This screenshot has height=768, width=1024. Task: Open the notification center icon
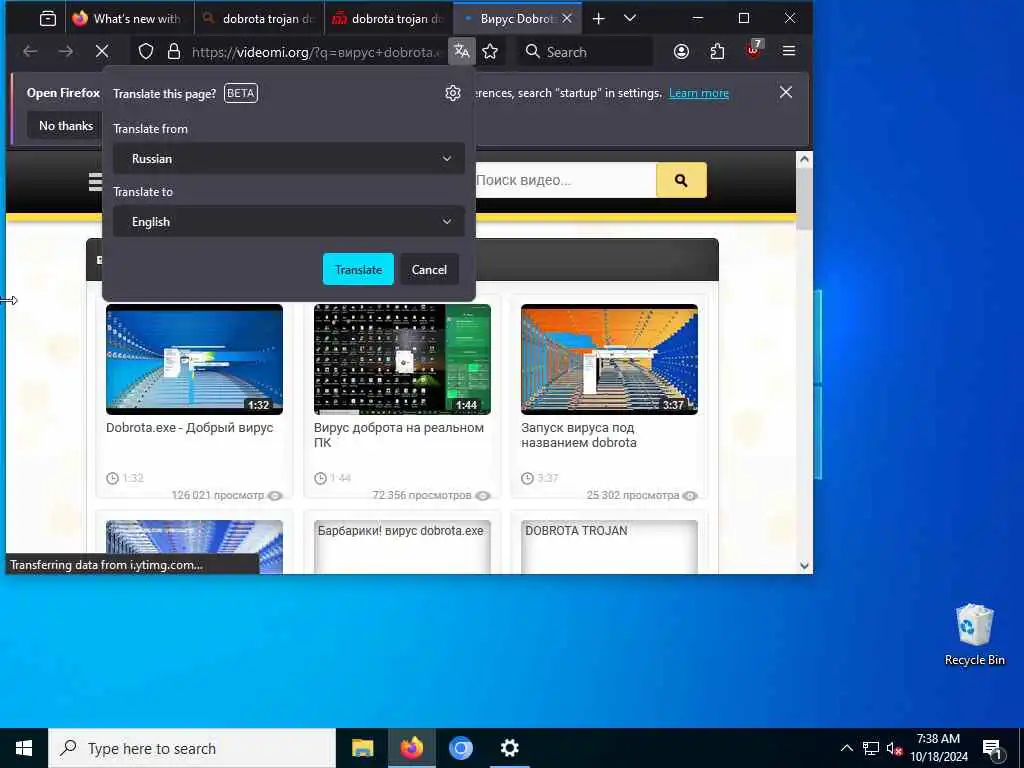coord(993,748)
